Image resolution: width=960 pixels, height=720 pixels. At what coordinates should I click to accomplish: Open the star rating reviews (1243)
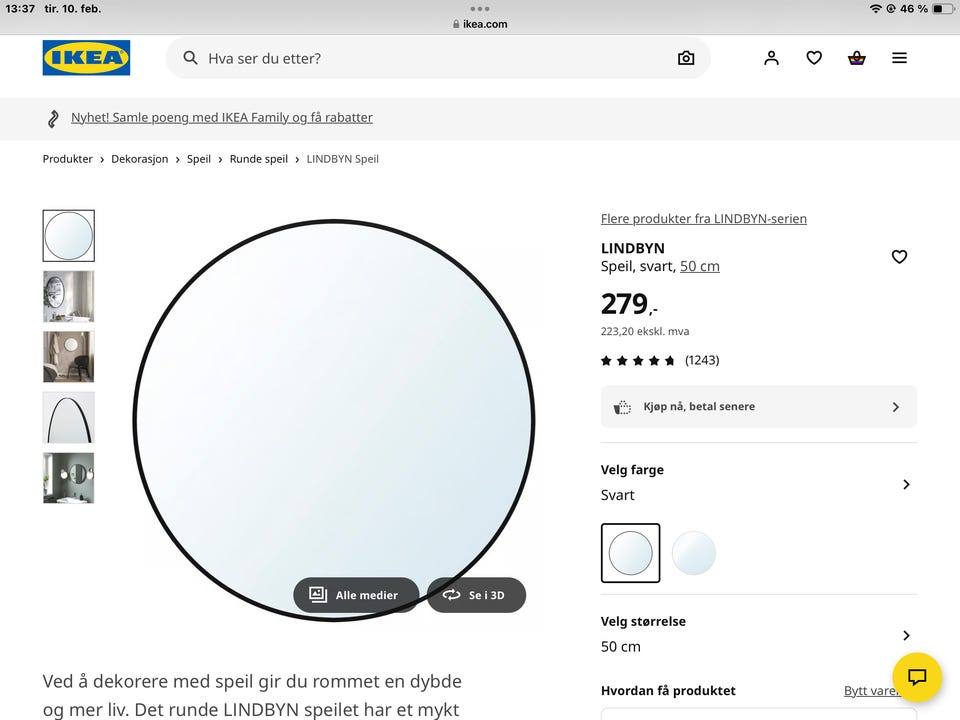tap(660, 360)
